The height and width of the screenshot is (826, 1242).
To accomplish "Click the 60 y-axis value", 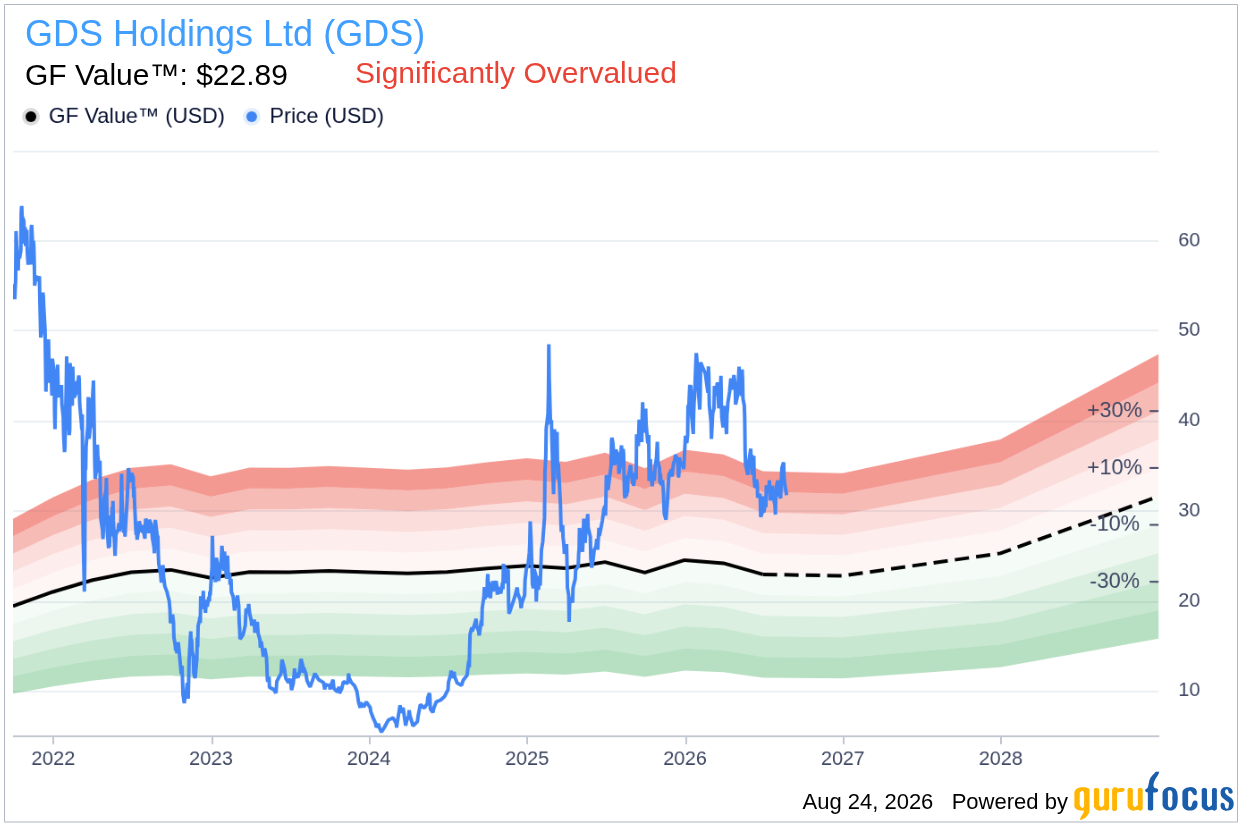I will coord(1189,240).
